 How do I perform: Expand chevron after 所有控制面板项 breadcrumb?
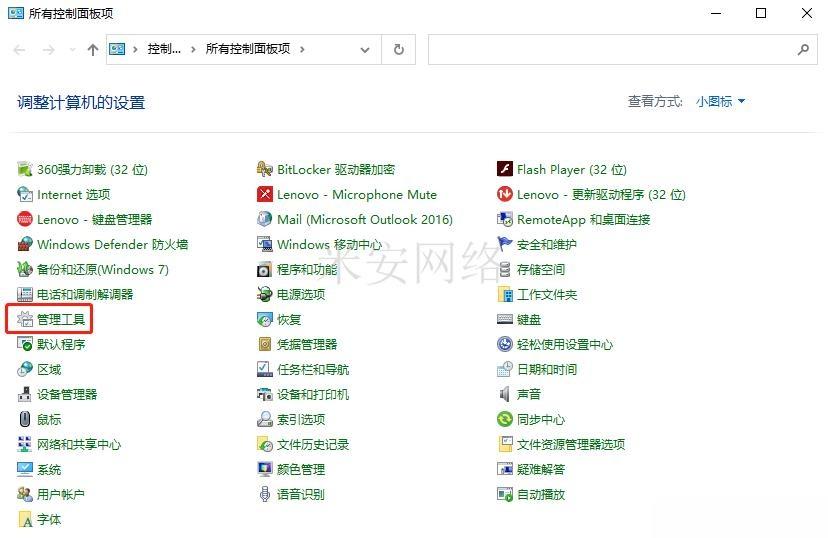tap(302, 50)
